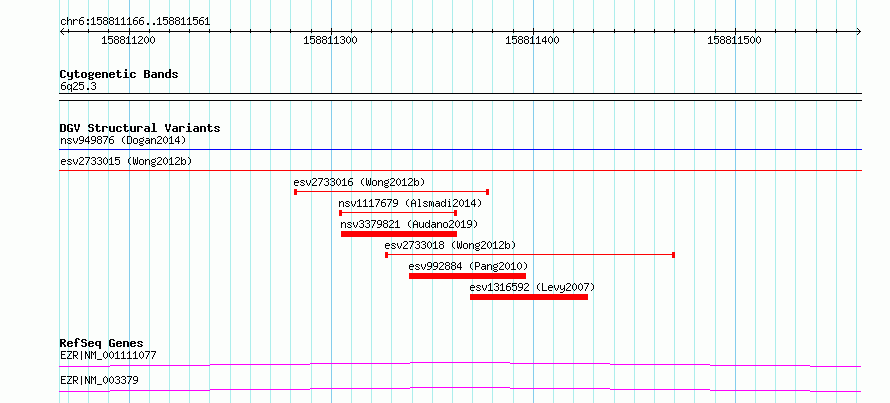The image size is (890, 403).
Task: Click the thick red nsv3379821 feature bar
Action: point(398,234)
